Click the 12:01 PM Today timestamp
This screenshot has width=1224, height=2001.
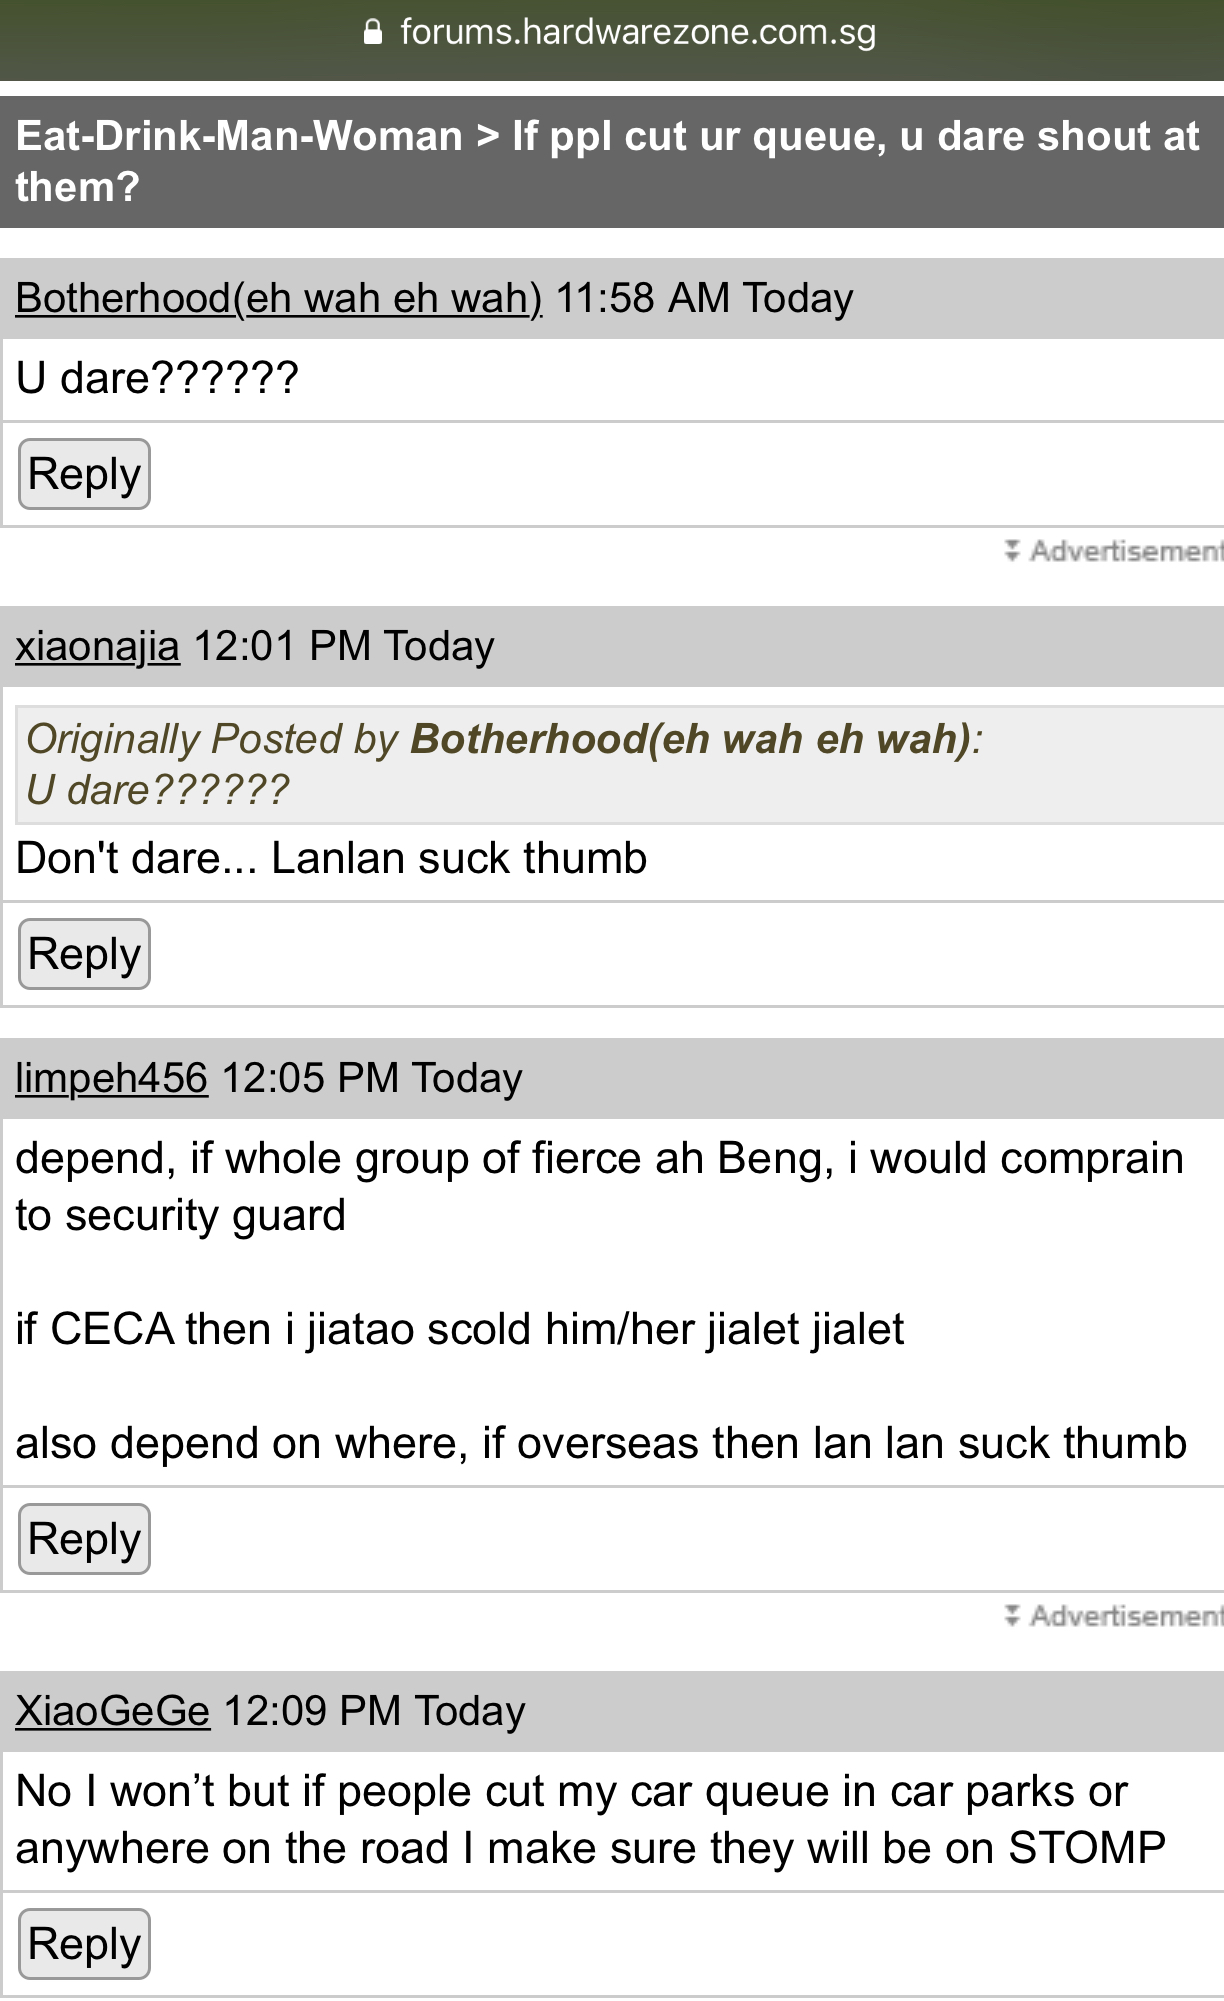pos(344,646)
